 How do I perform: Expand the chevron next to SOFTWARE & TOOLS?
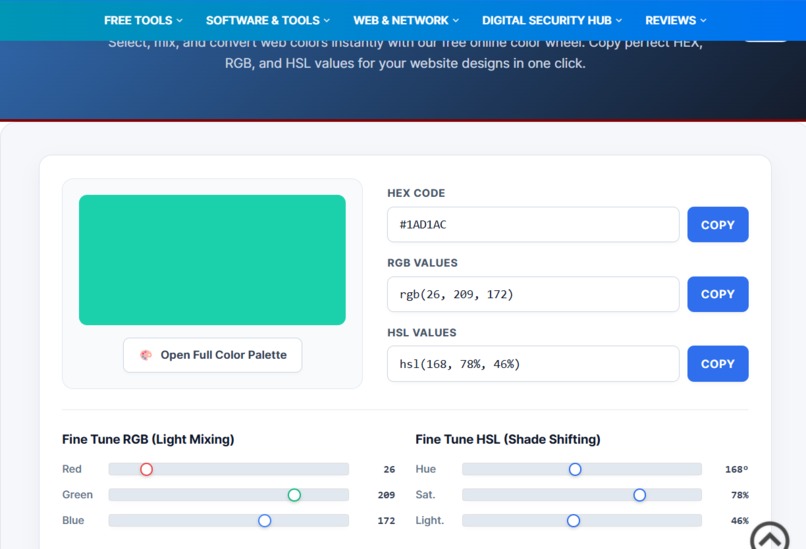[327, 21]
